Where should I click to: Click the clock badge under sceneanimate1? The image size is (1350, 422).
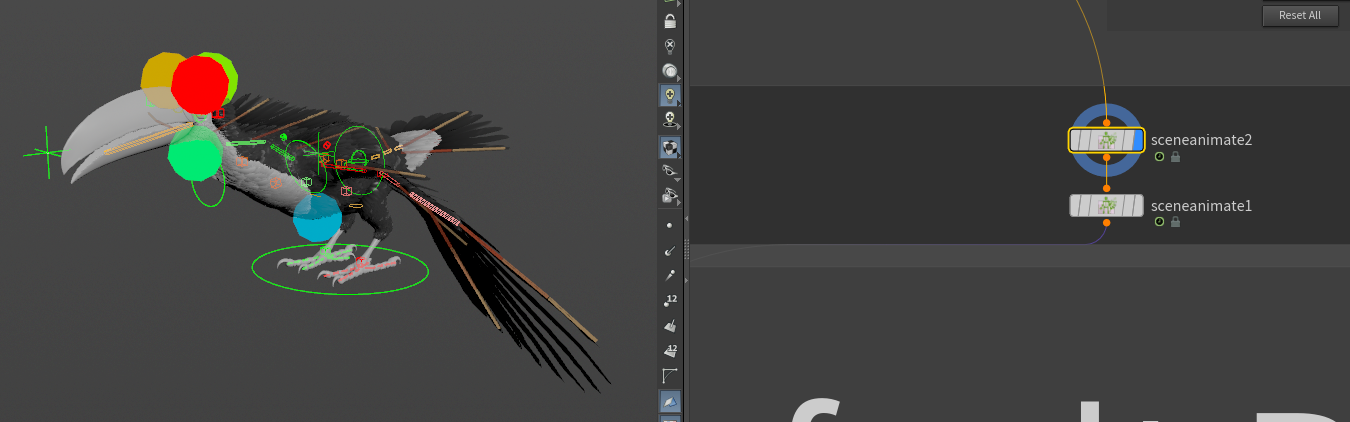click(1159, 222)
